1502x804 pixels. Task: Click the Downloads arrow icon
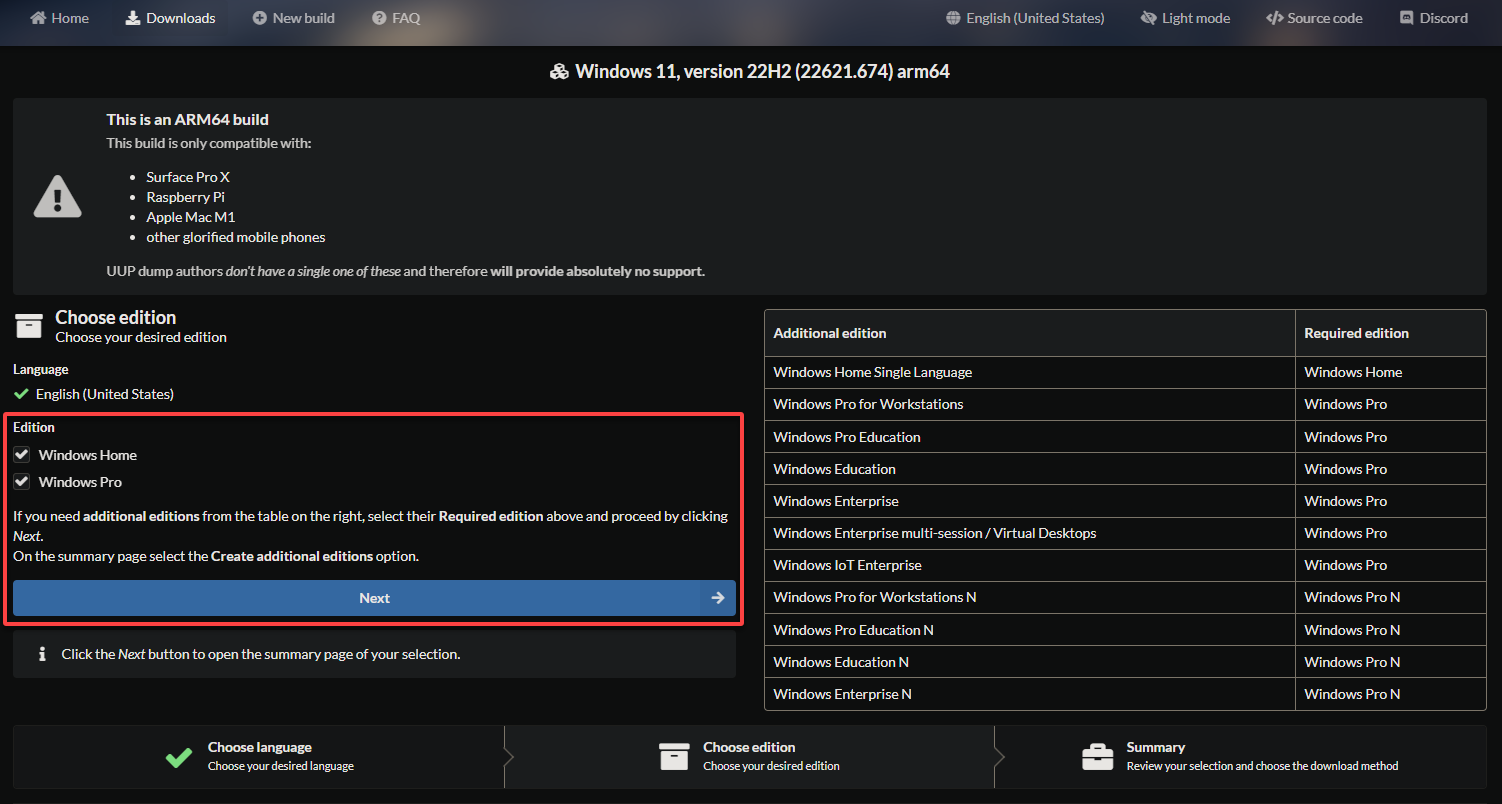coord(133,18)
